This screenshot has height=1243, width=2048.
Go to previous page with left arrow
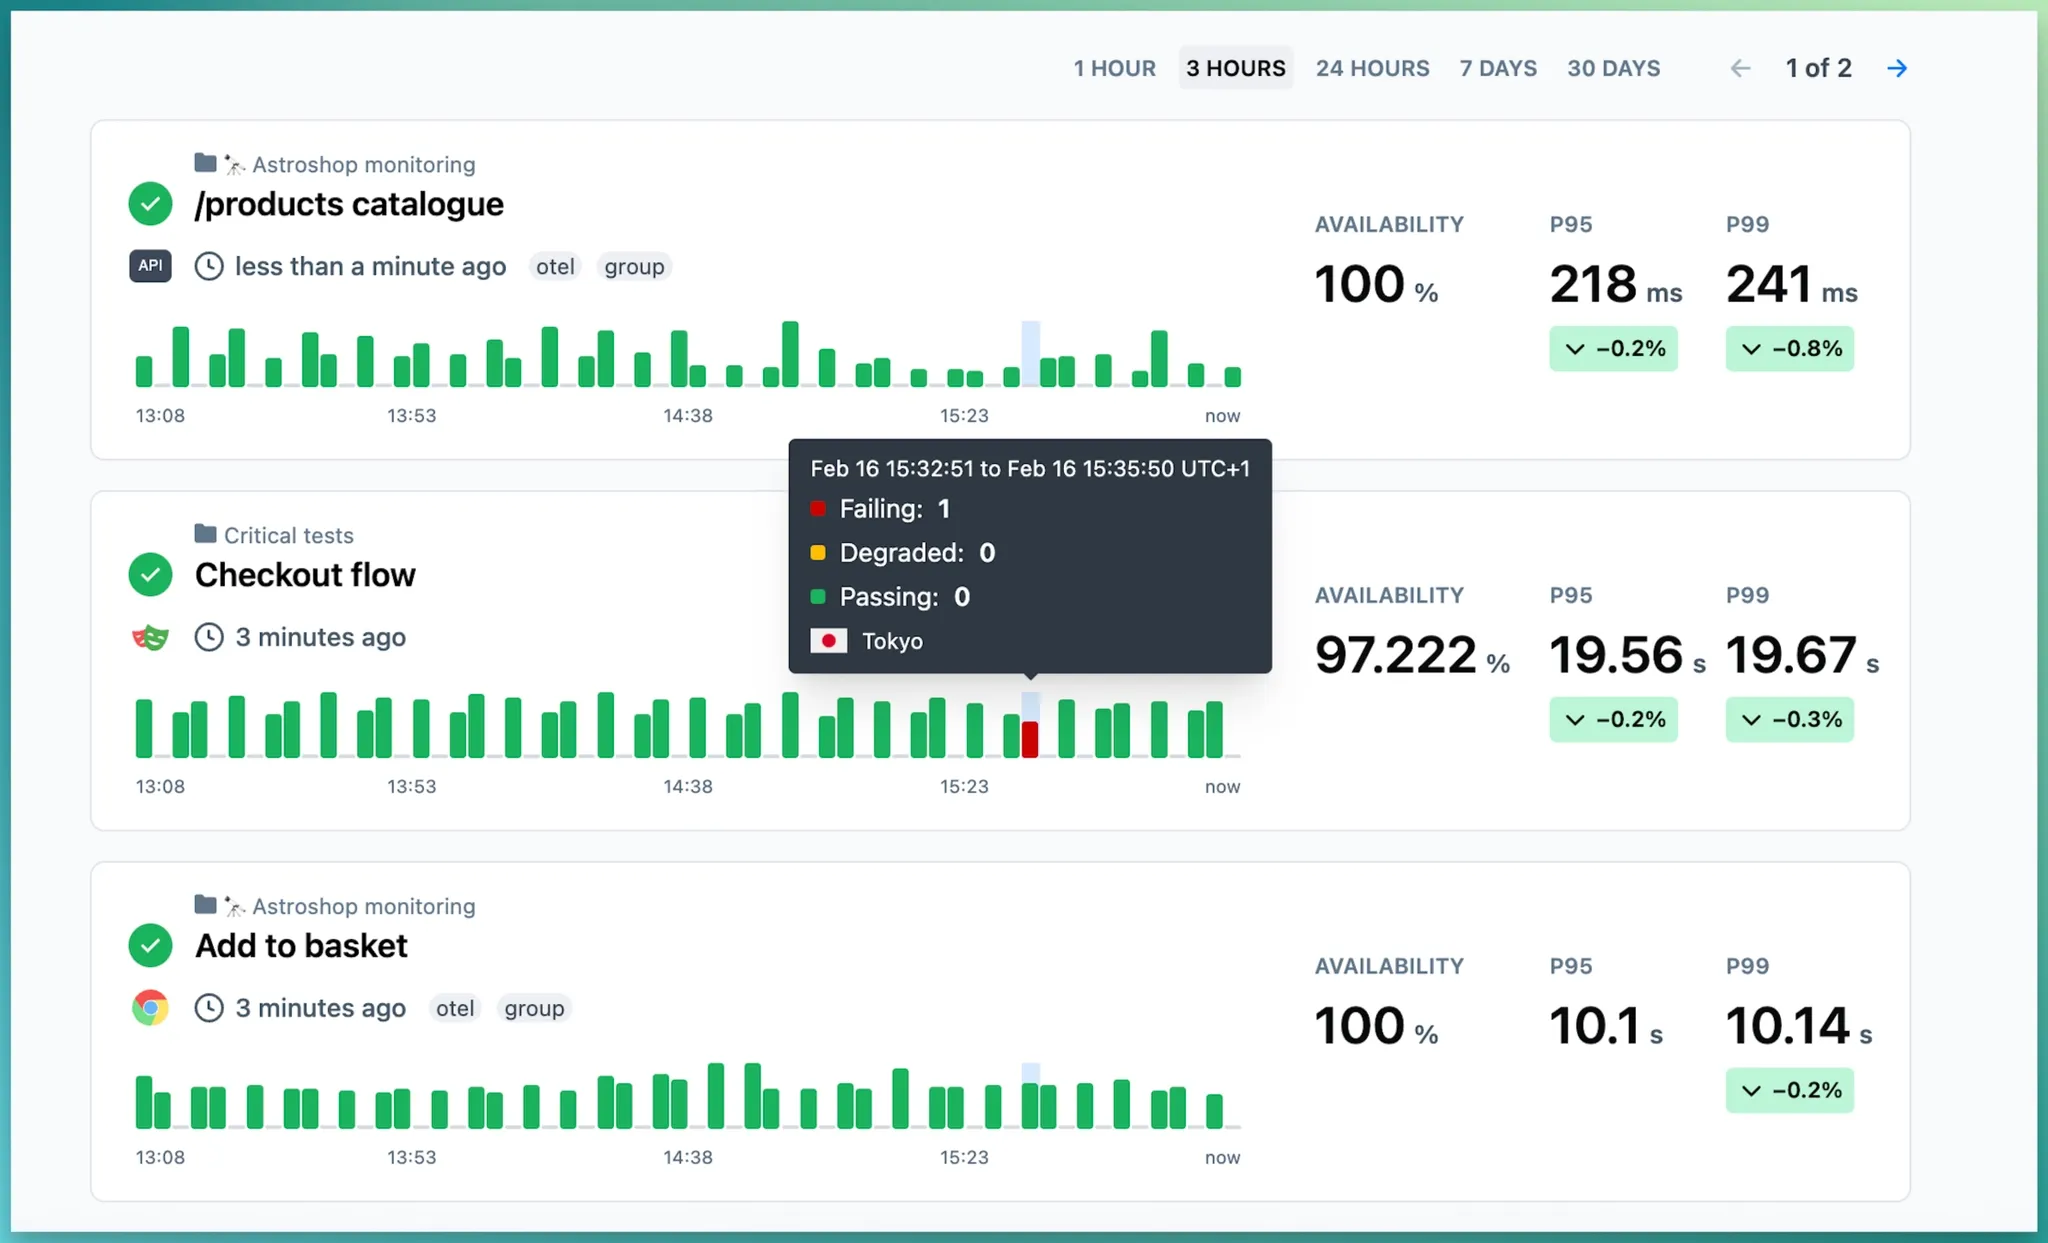pyautogui.click(x=1740, y=68)
